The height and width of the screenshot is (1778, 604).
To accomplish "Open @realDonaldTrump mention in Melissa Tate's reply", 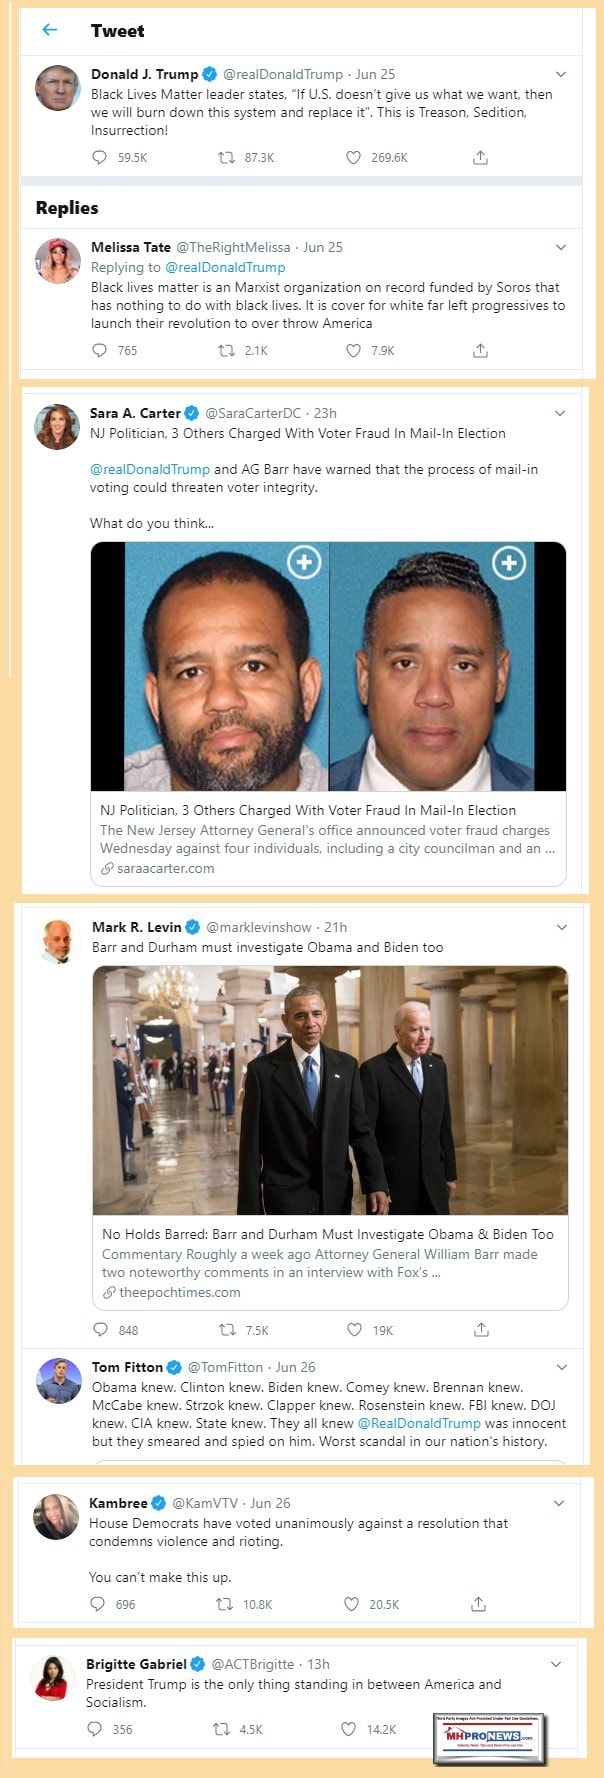I will [x=225, y=268].
